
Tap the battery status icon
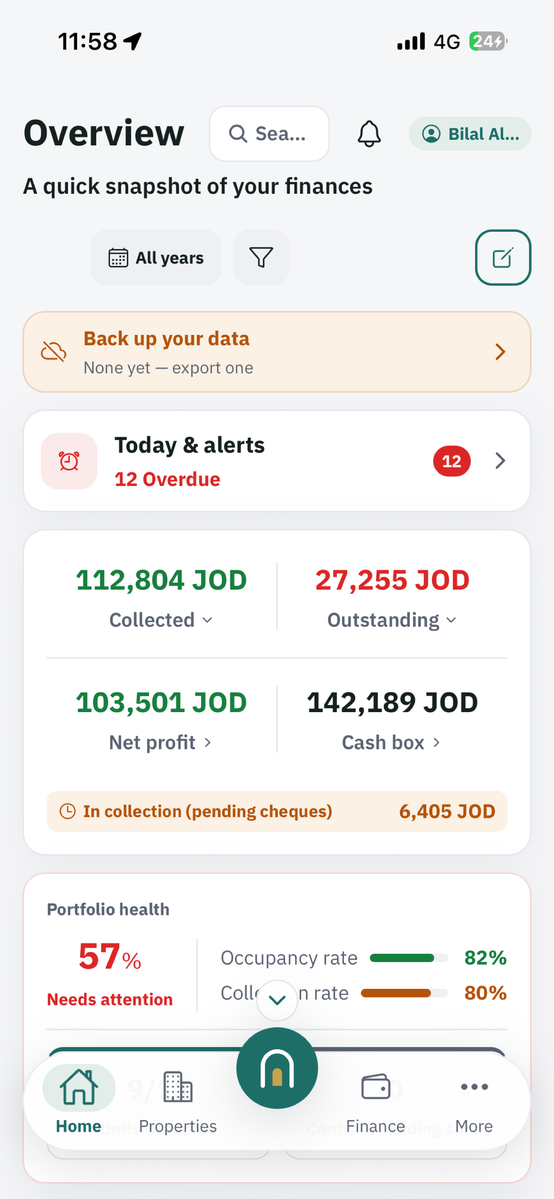(x=488, y=41)
